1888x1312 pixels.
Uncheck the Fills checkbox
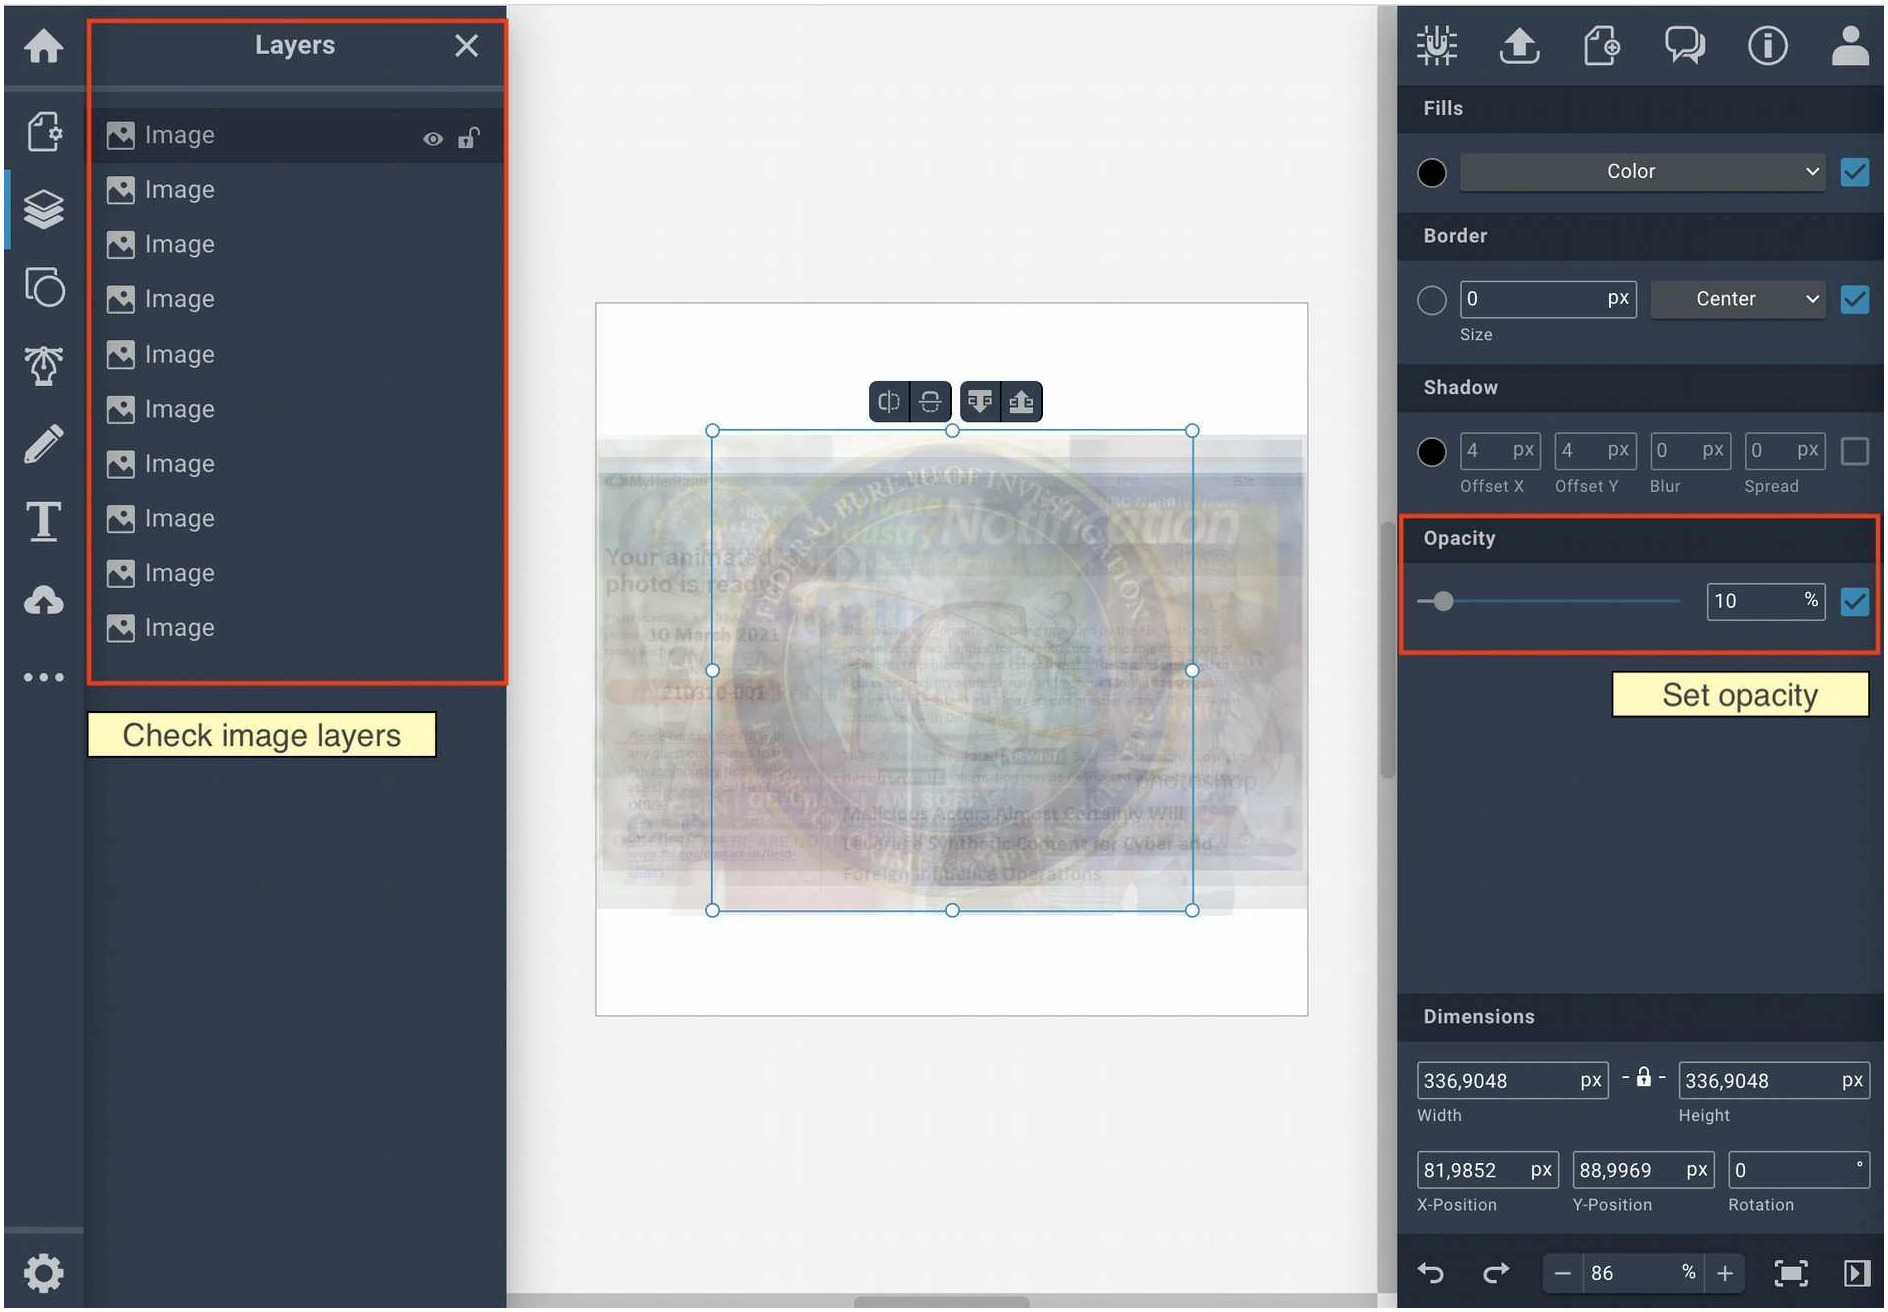point(1854,172)
